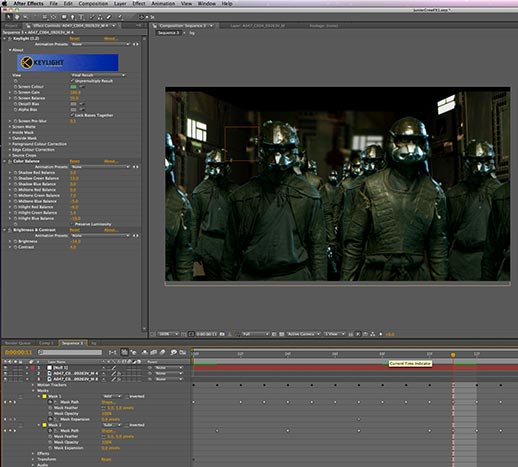The height and width of the screenshot is (467, 518).
Task: Click the Alpha Bias eyedropper
Action: pyautogui.click(x=82, y=110)
